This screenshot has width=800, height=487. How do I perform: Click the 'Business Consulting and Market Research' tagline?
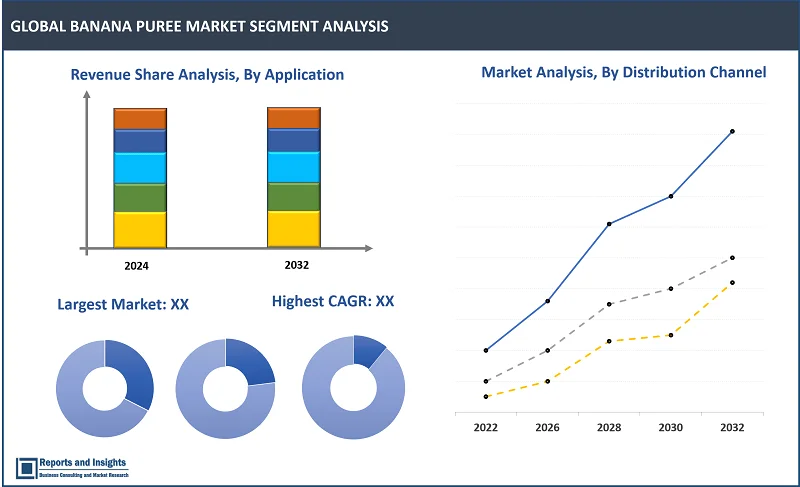pos(84,475)
